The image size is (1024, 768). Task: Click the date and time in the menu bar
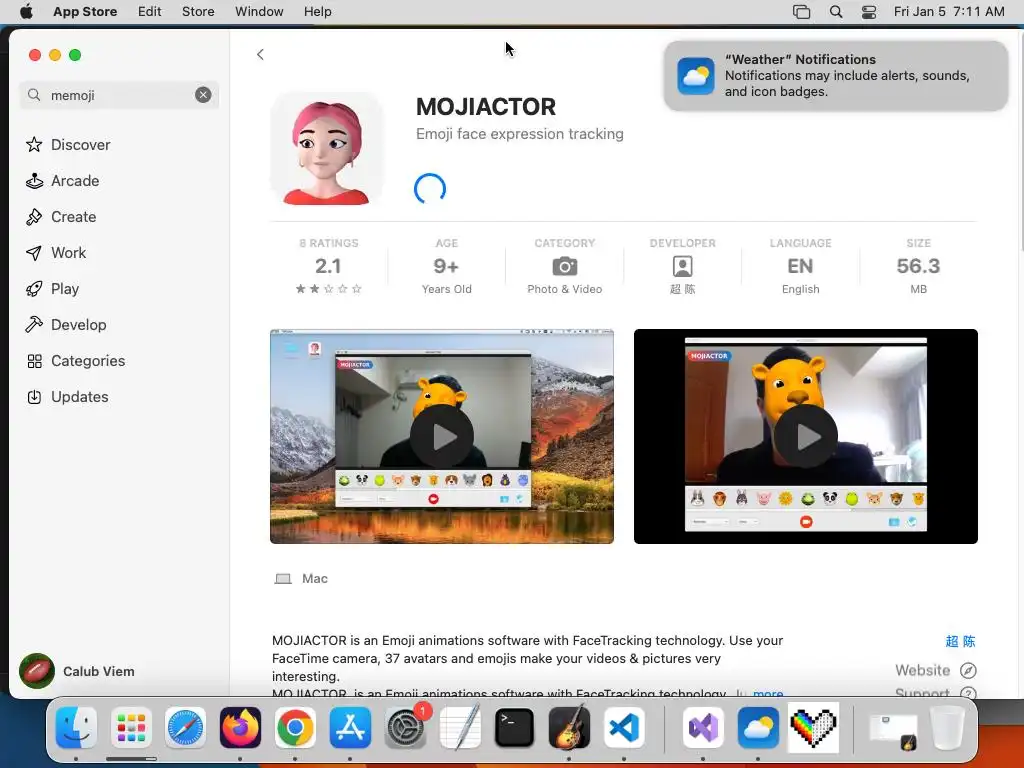(x=949, y=12)
